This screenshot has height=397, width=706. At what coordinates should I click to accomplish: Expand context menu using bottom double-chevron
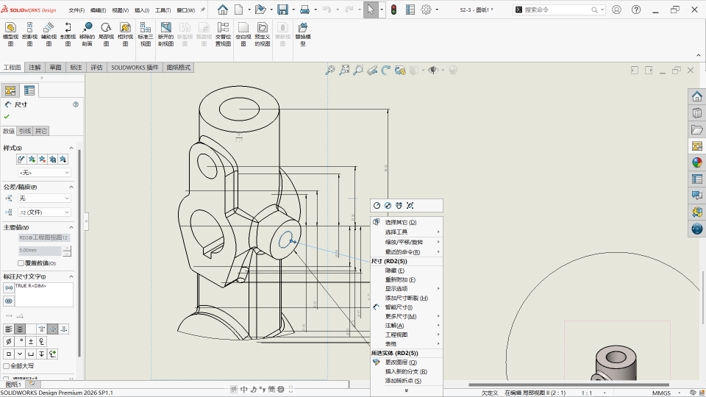(x=407, y=391)
